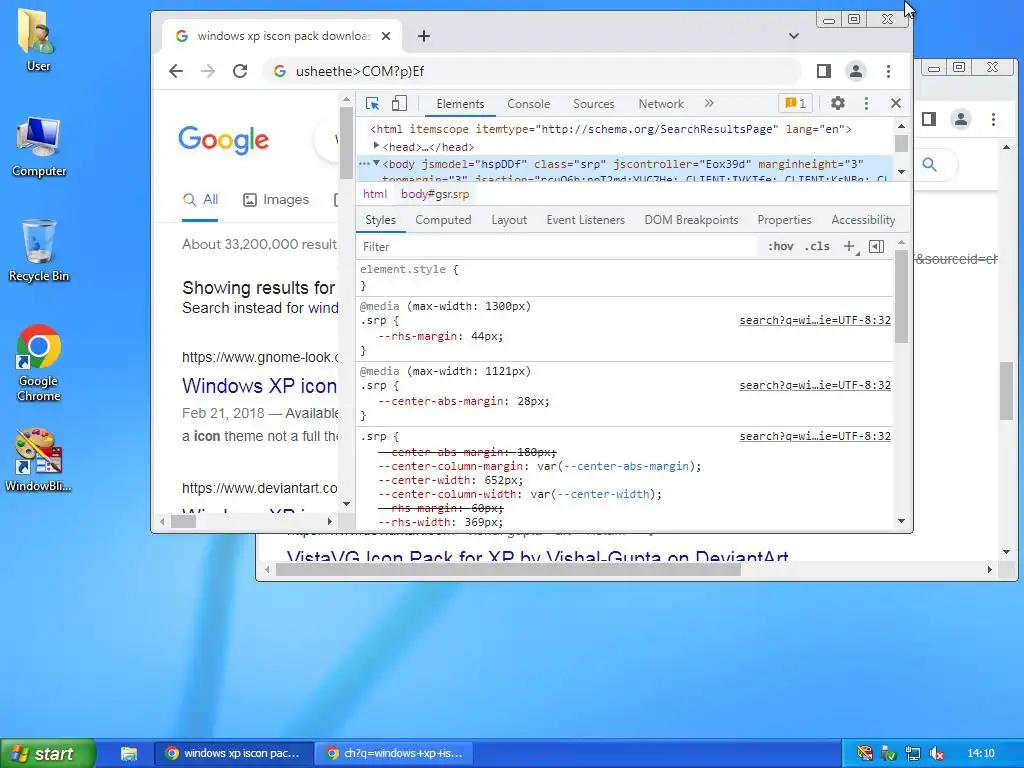Show more DevTools tabs chevron
Image resolution: width=1024 pixels, height=768 pixels.
(709, 103)
